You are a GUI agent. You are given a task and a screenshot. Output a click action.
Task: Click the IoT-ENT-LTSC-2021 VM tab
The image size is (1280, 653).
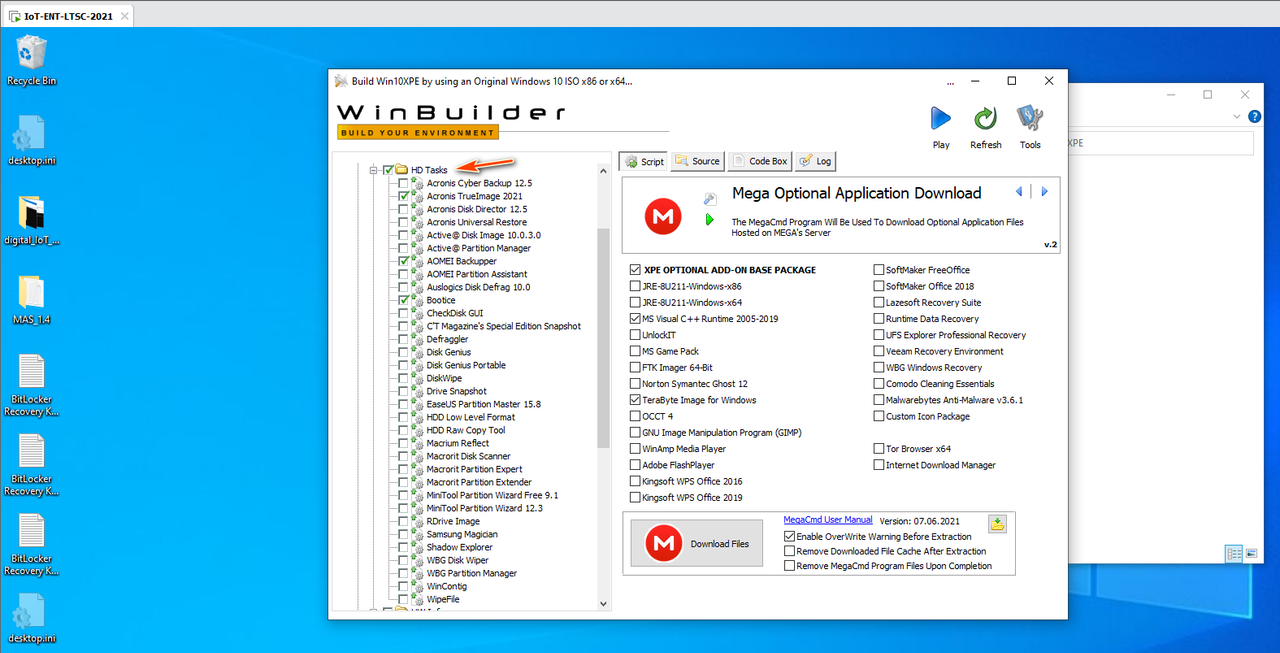tap(68, 16)
